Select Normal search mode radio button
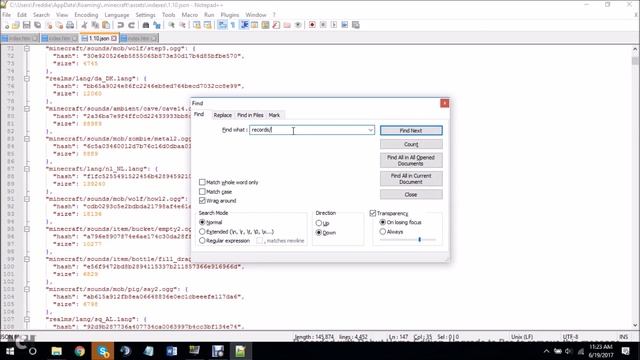The width and height of the screenshot is (640, 360). pyautogui.click(x=202, y=222)
